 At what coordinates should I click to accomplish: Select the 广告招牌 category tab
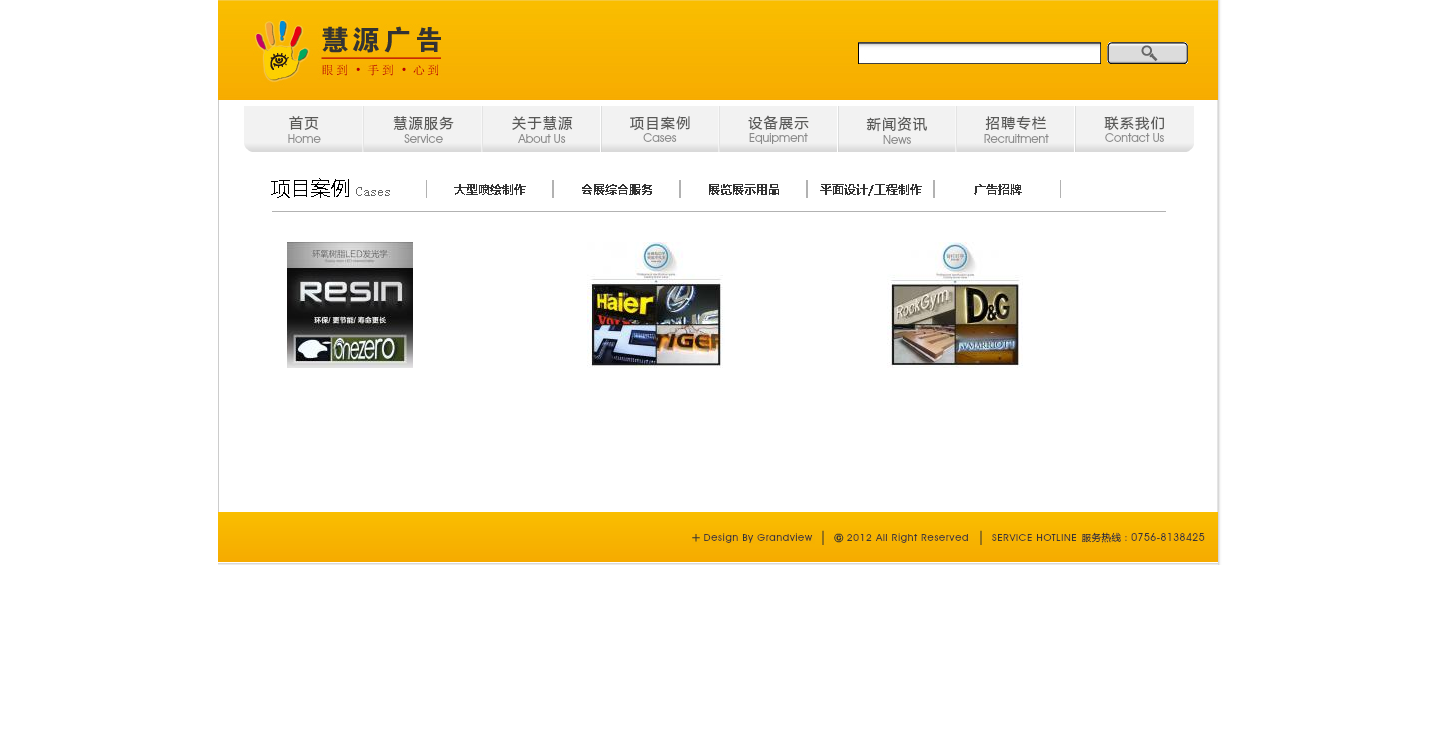click(997, 189)
